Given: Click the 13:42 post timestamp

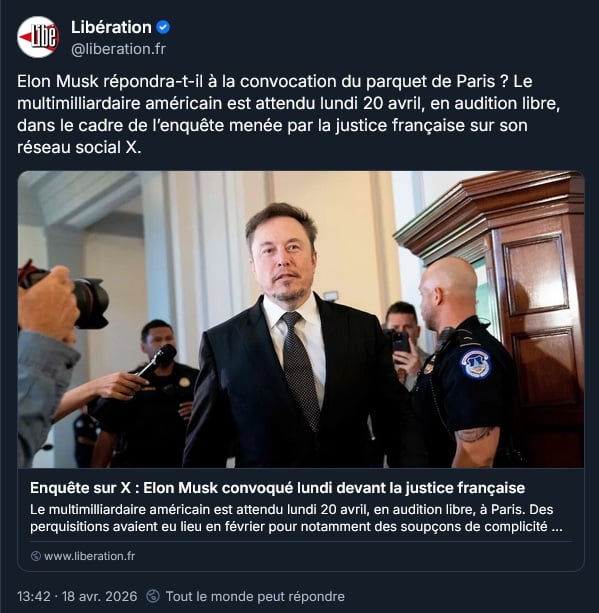Looking at the screenshot, I should click(x=34, y=596).
